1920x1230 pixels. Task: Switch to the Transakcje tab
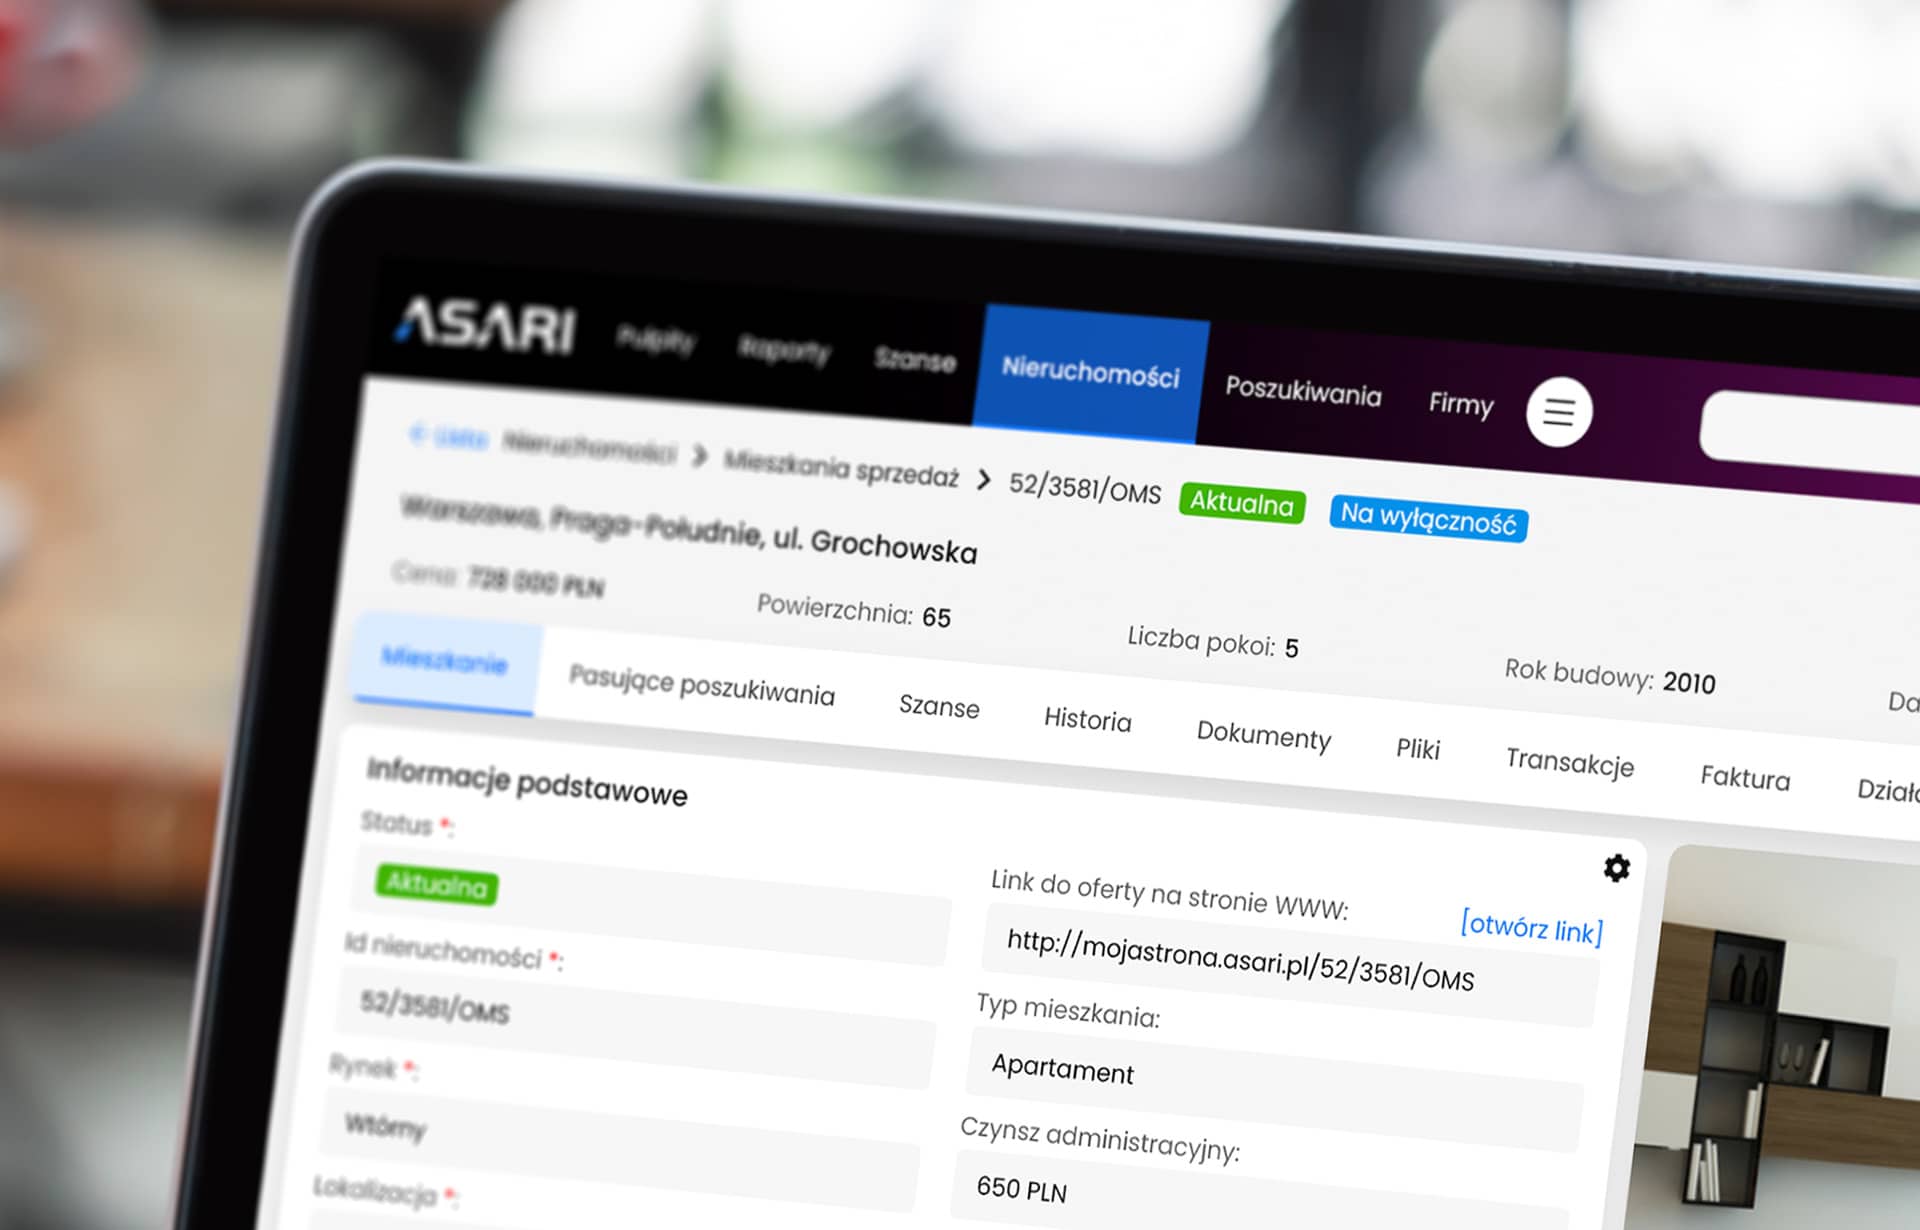(x=1570, y=763)
